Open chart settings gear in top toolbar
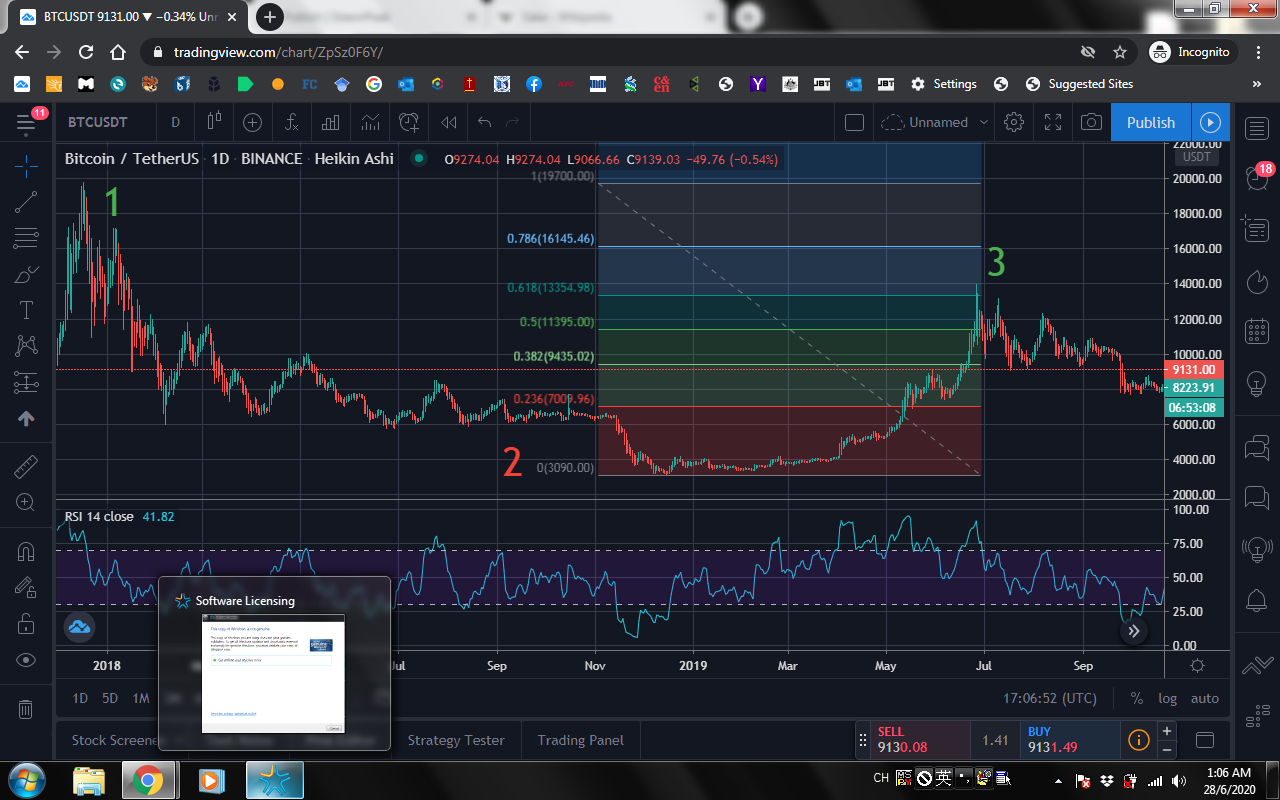Image resolution: width=1280 pixels, height=800 pixels. click(x=1014, y=122)
